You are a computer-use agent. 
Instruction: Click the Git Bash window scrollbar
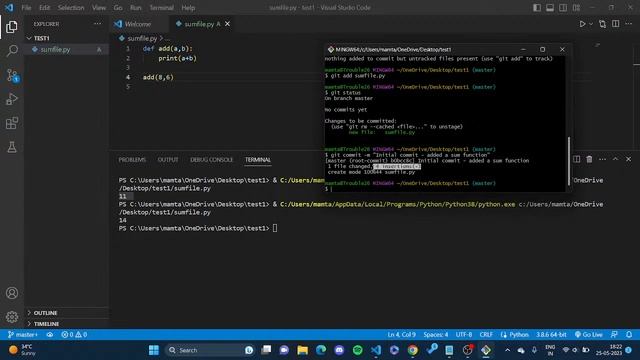pos(569,161)
